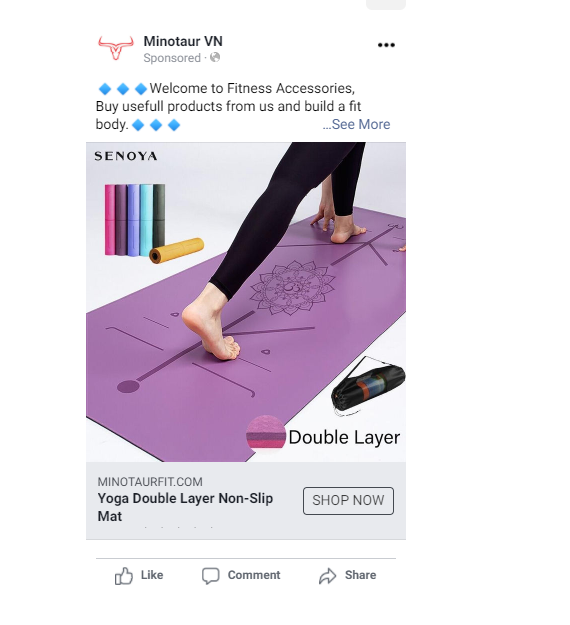Click the speech bubble Comment icon
This screenshot has height=625, width=570.
pos(210,576)
